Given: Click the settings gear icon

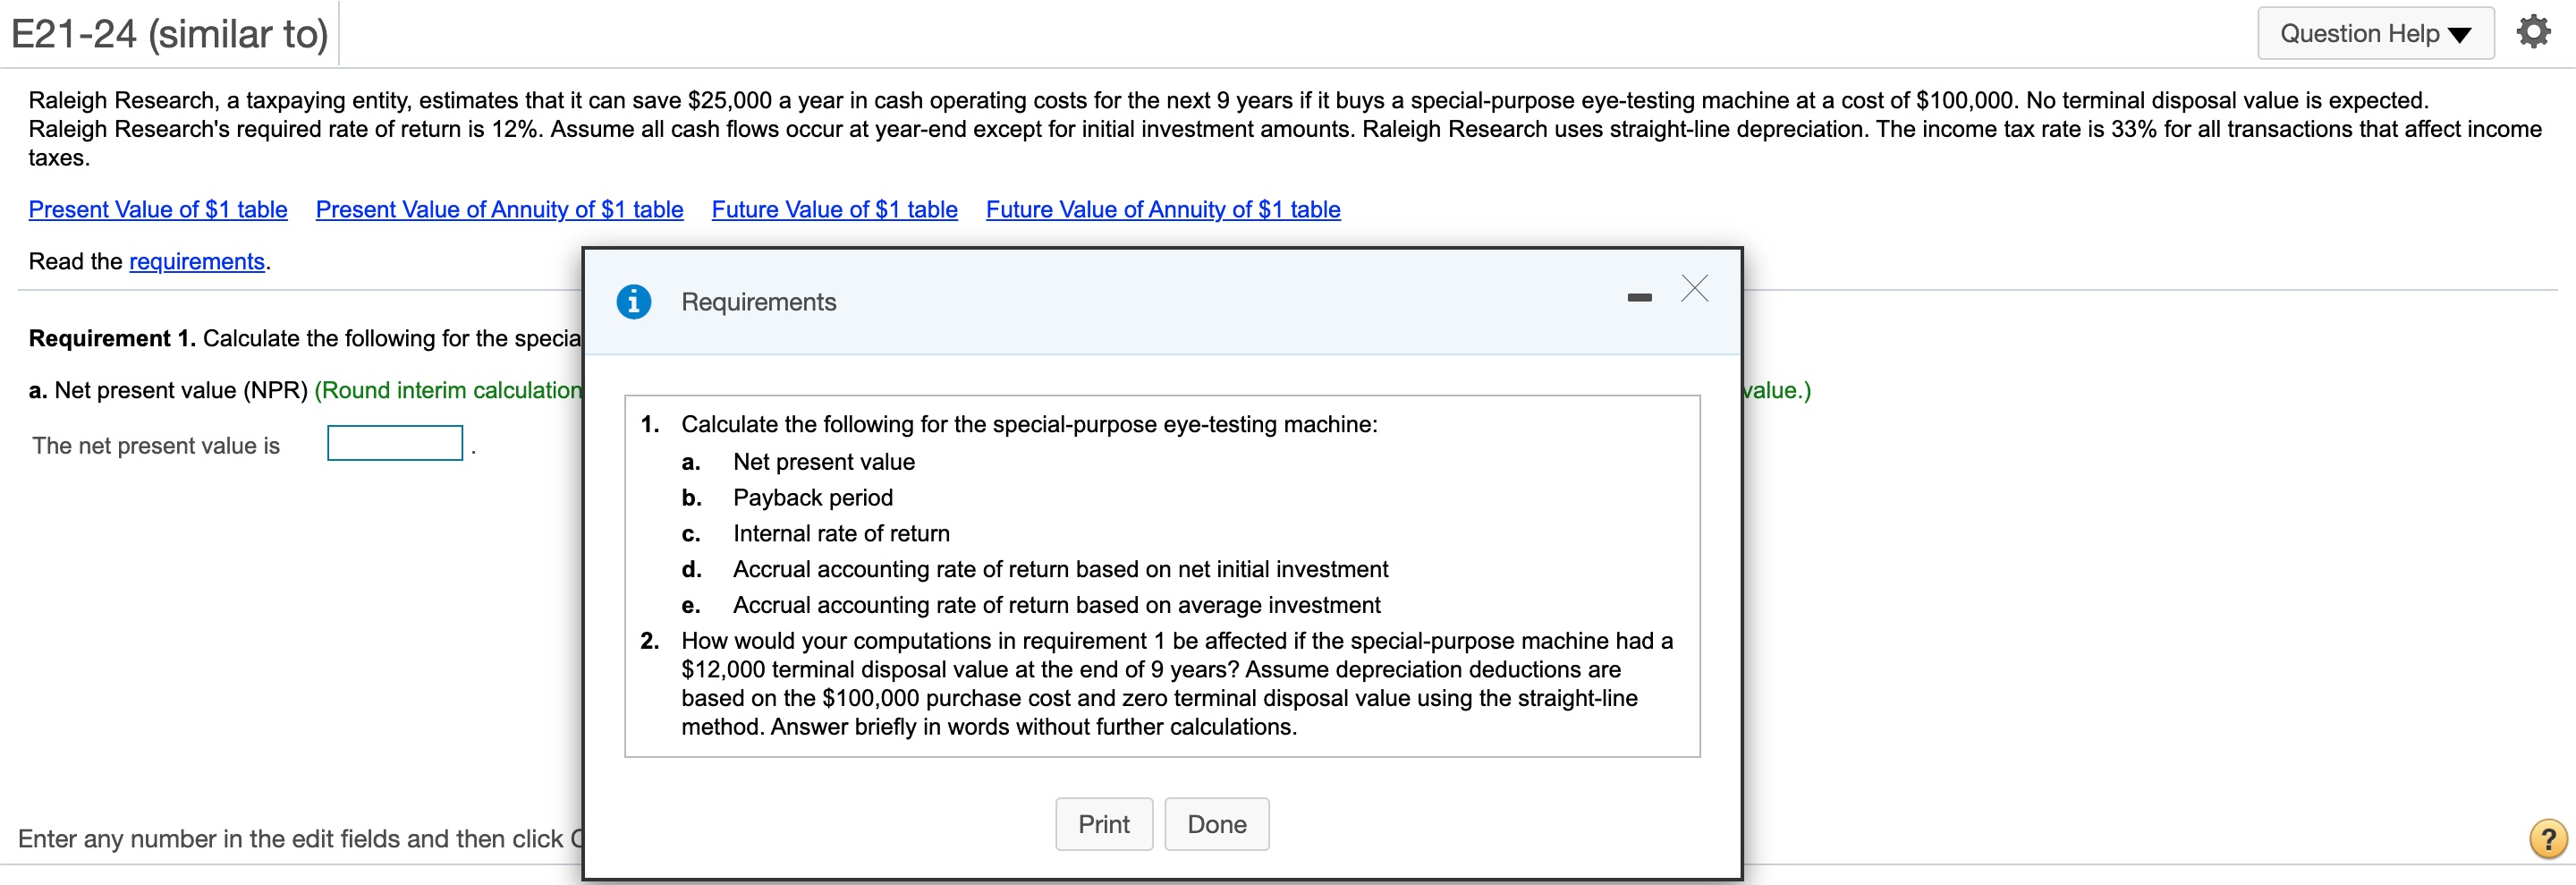Looking at the screenshot, I should 2534,30.
